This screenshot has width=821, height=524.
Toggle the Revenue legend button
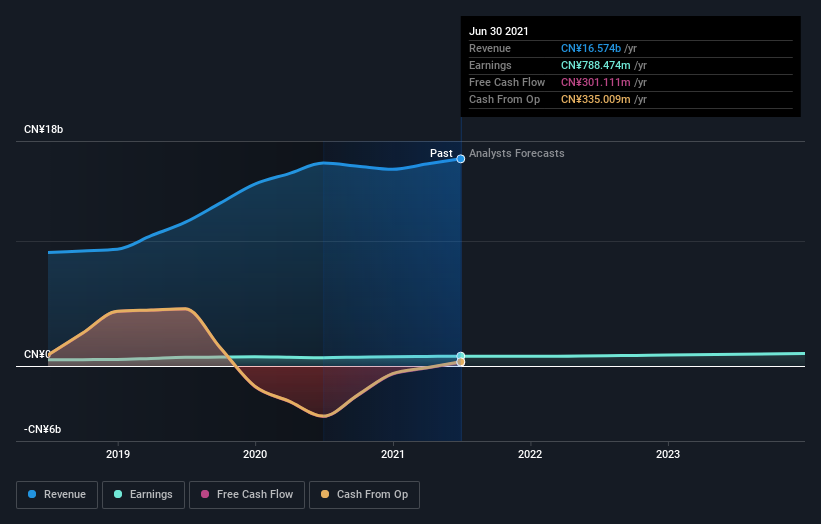tap(57, 495)
